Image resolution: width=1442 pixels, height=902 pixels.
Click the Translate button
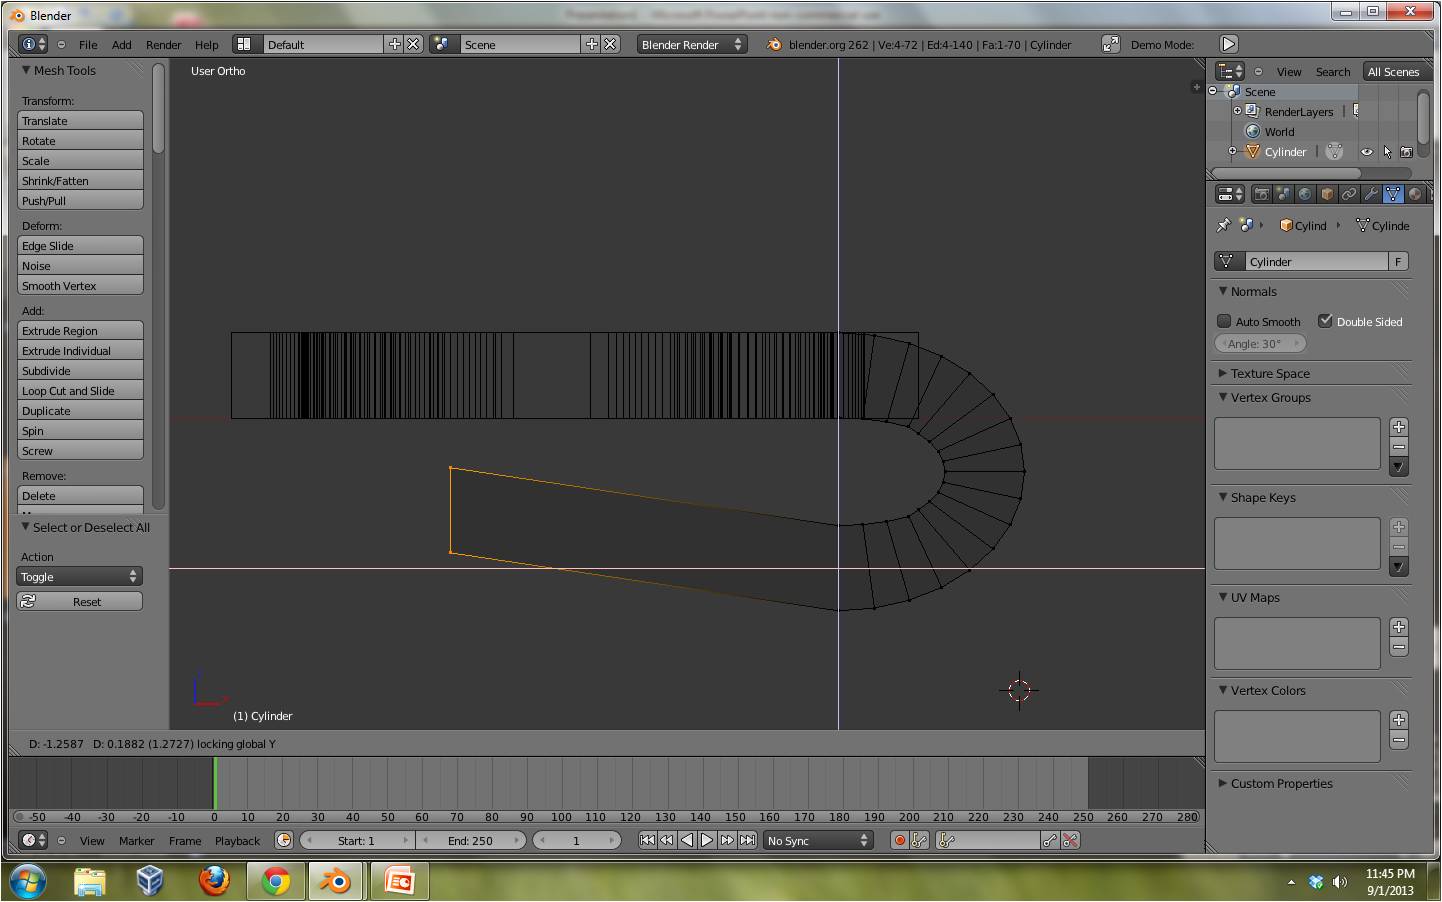click(80, 120)
